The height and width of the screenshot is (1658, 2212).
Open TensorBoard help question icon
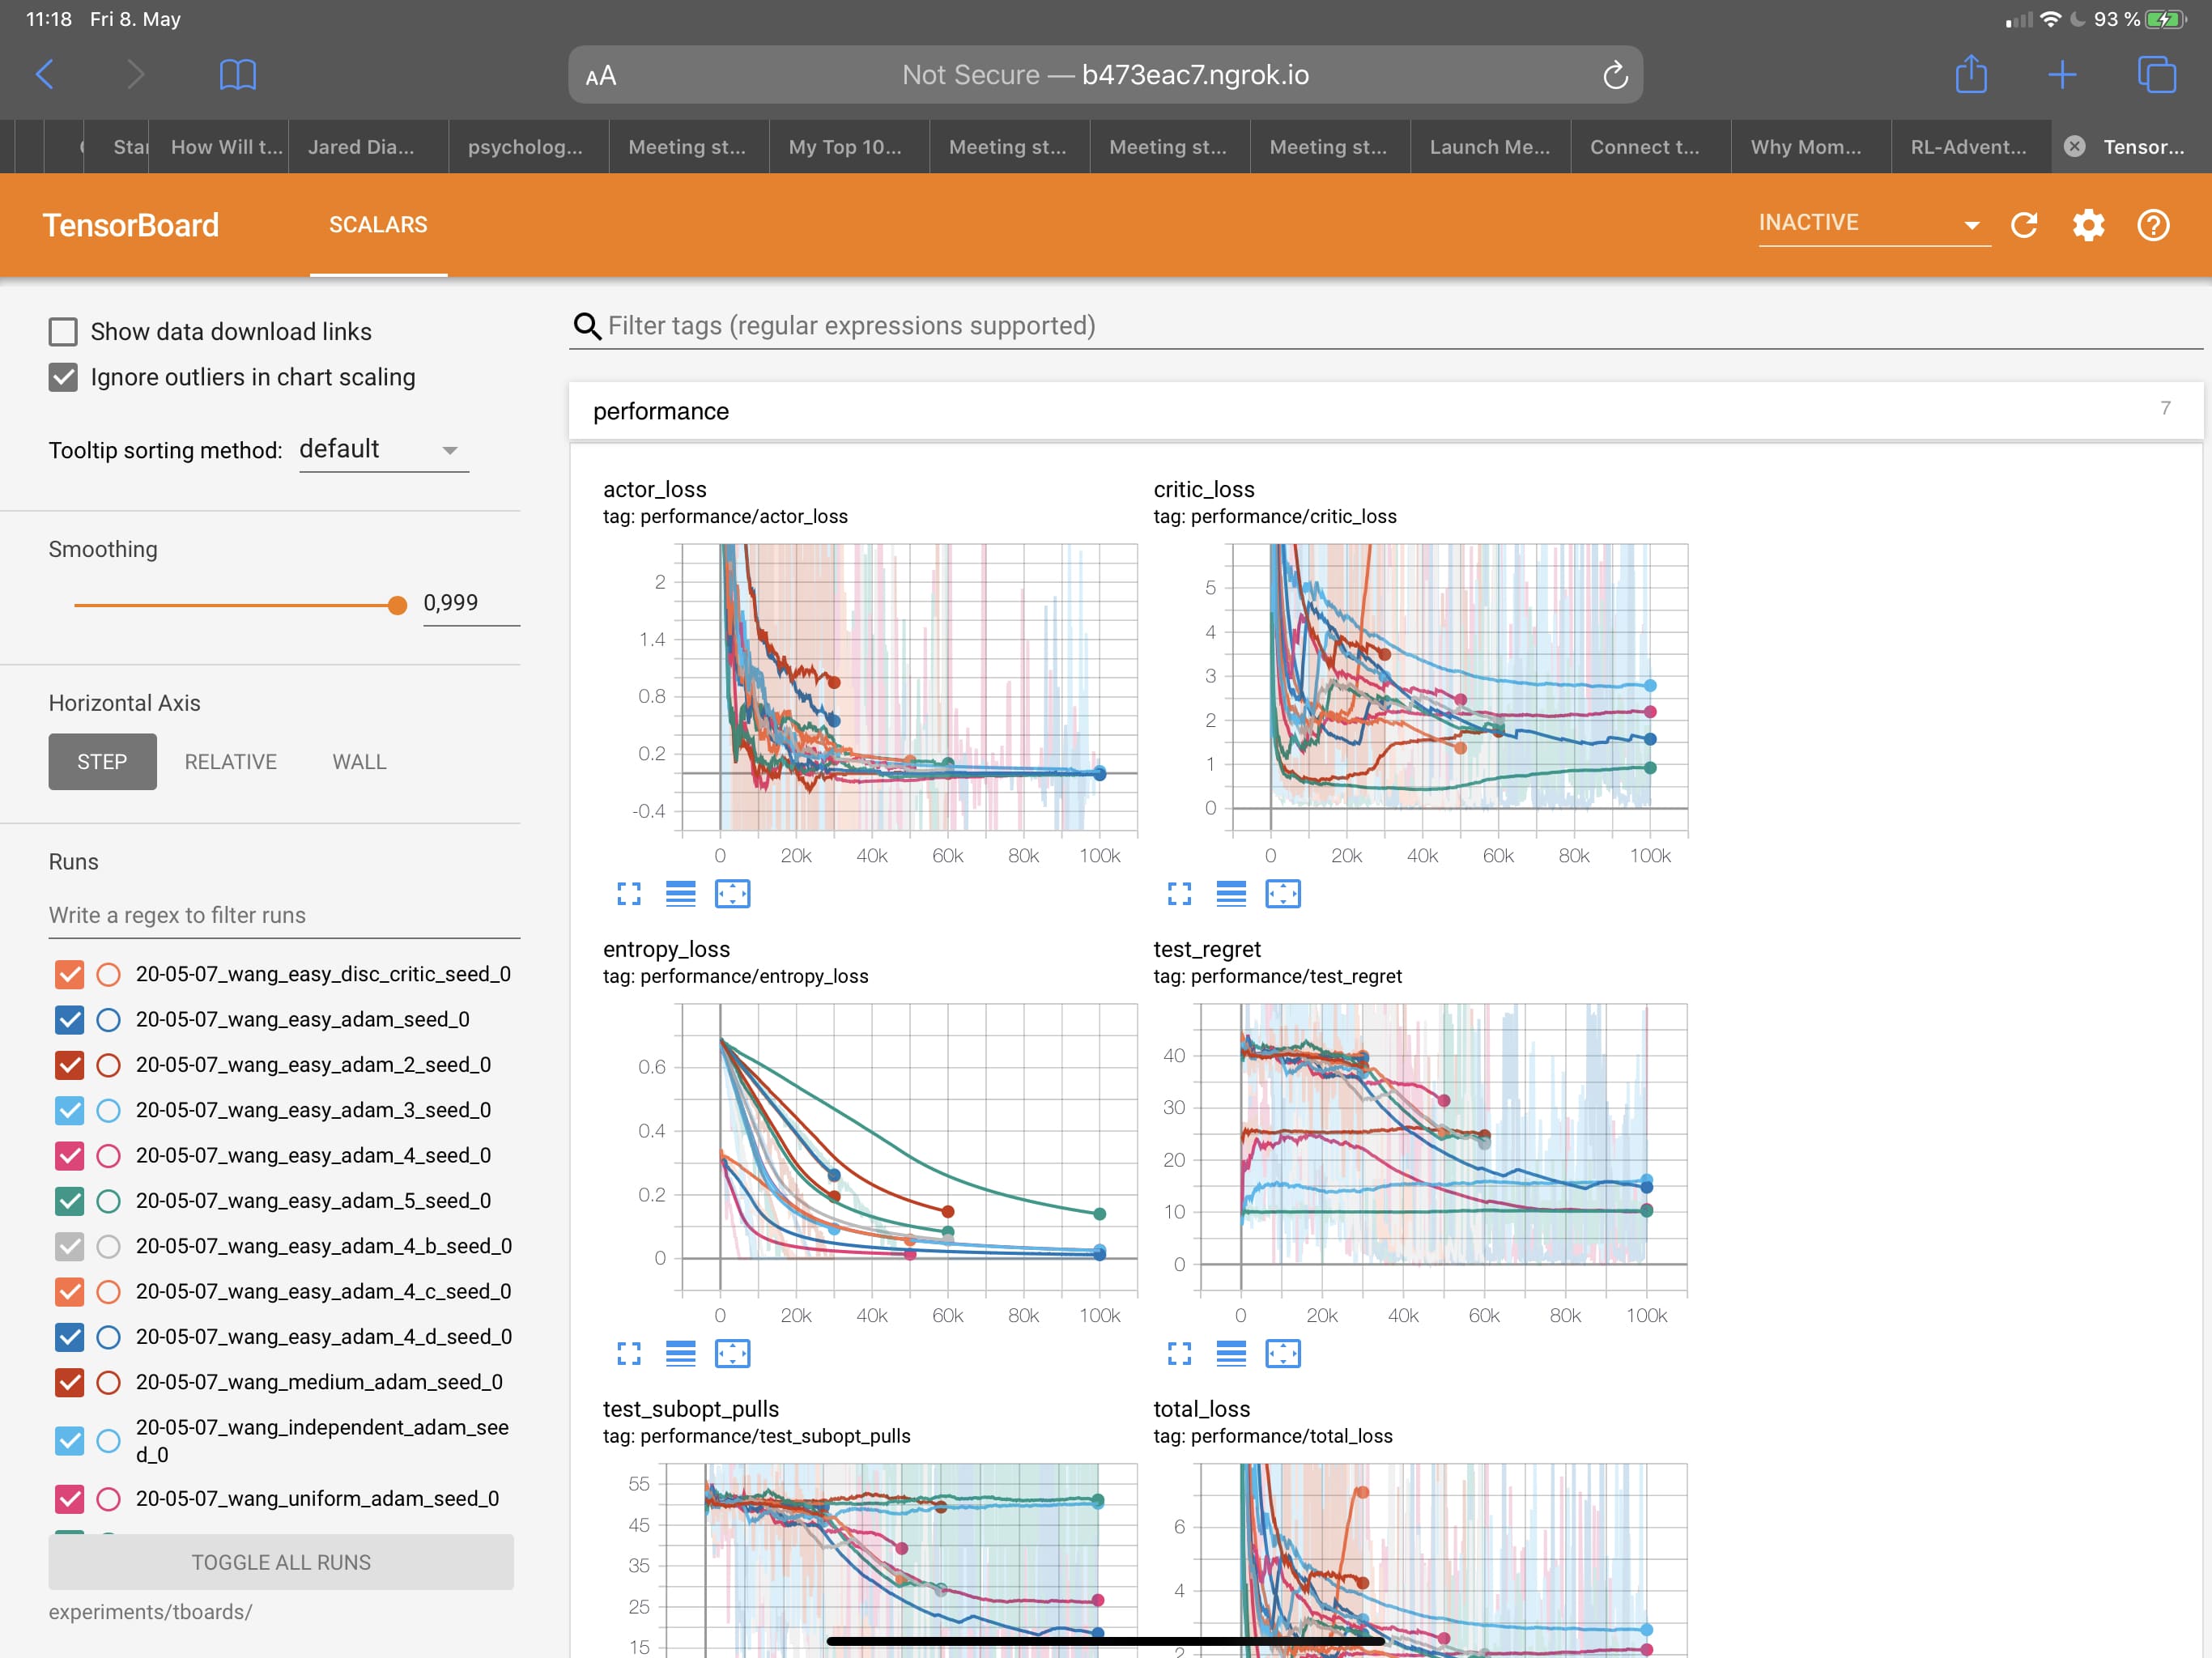pos(2153,225)
